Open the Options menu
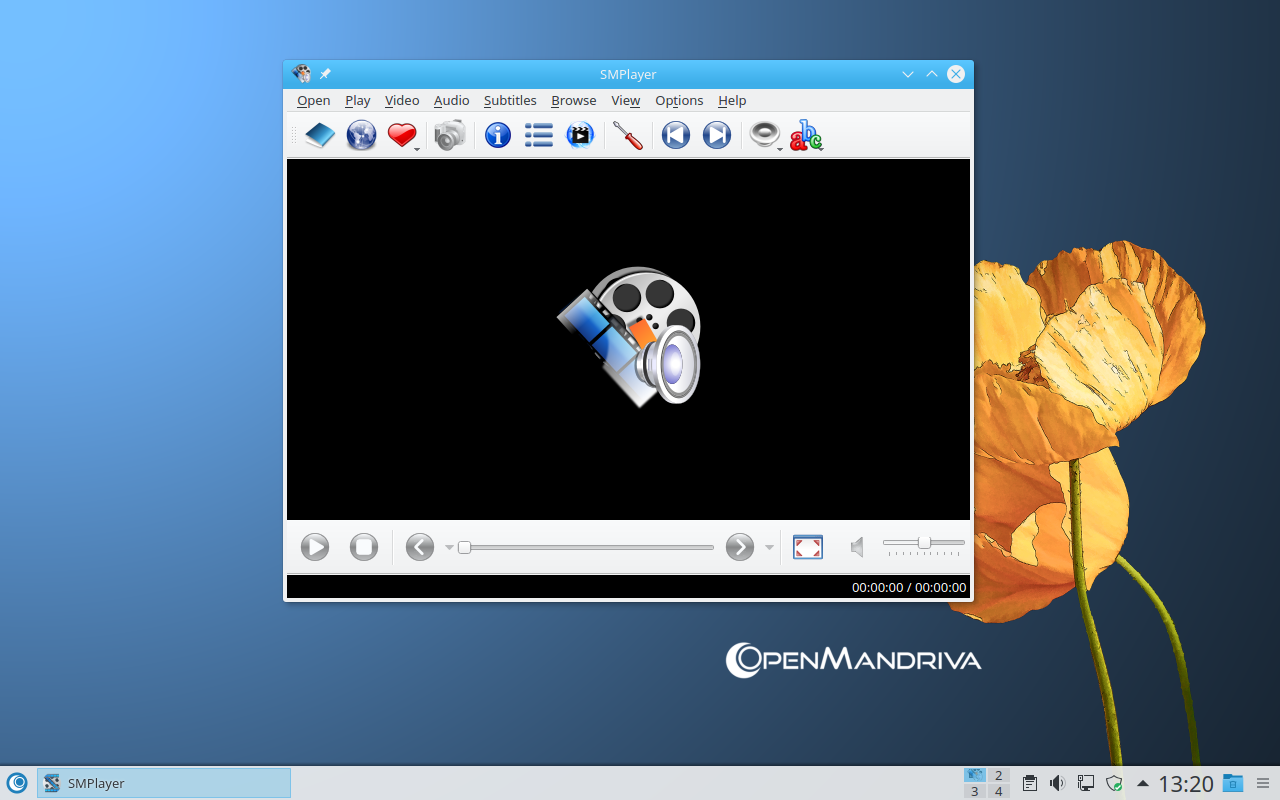 (678, 100)
